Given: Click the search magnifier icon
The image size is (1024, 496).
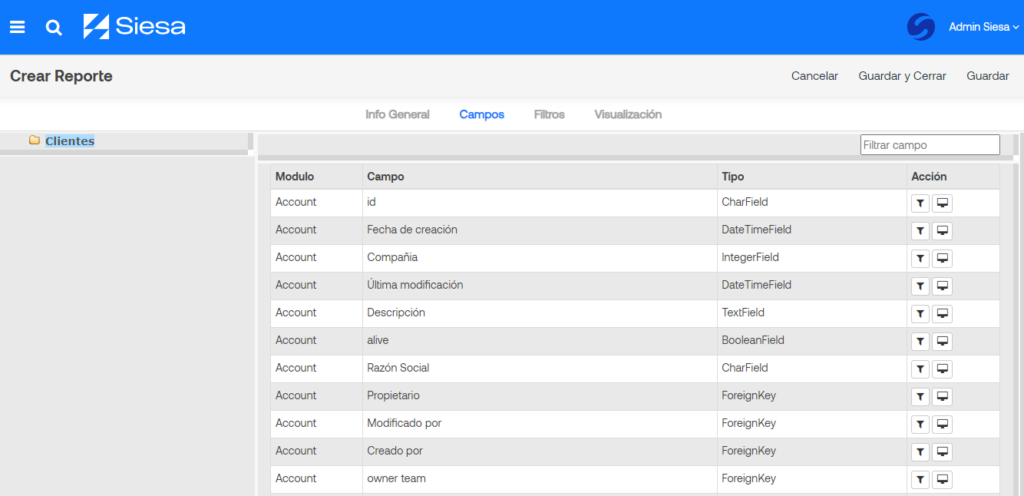Looking at the screenshot, I should click(54, 28).
